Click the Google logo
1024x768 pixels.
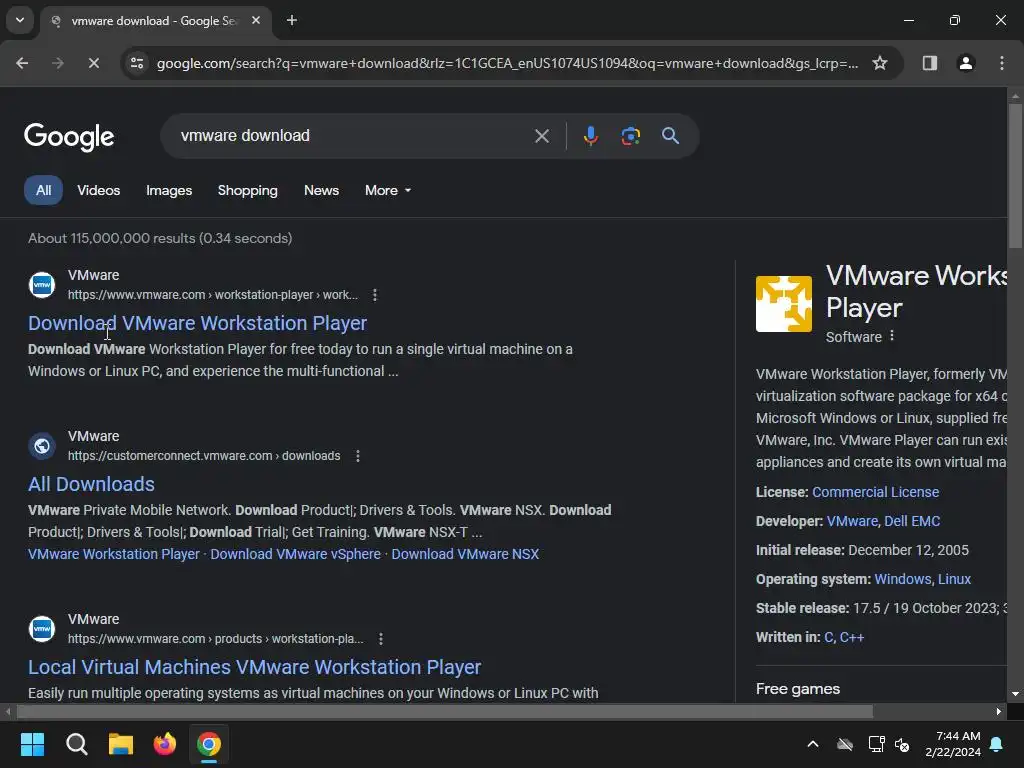point(69,136)
